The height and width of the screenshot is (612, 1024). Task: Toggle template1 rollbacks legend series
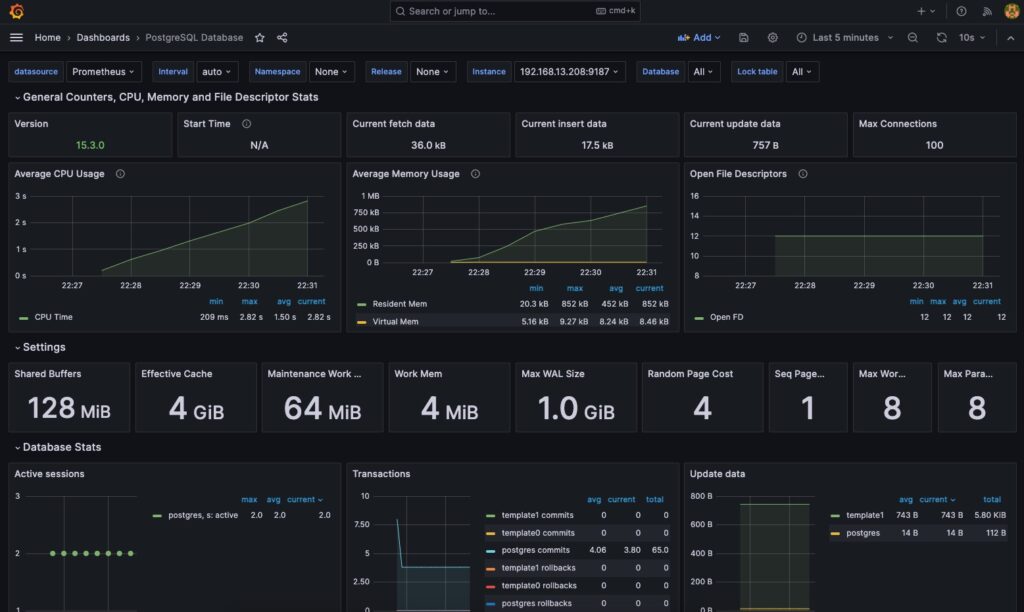(539, 568)
